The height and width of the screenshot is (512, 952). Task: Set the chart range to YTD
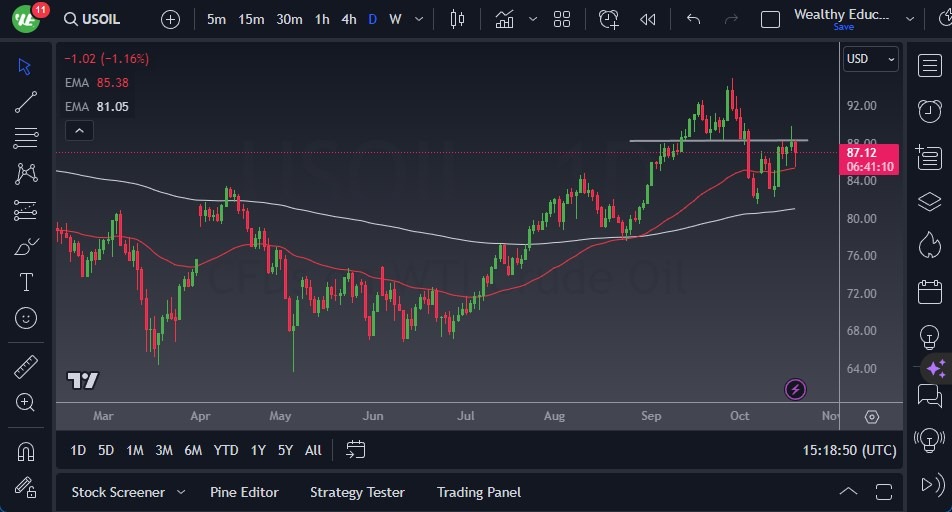(226, 450)
